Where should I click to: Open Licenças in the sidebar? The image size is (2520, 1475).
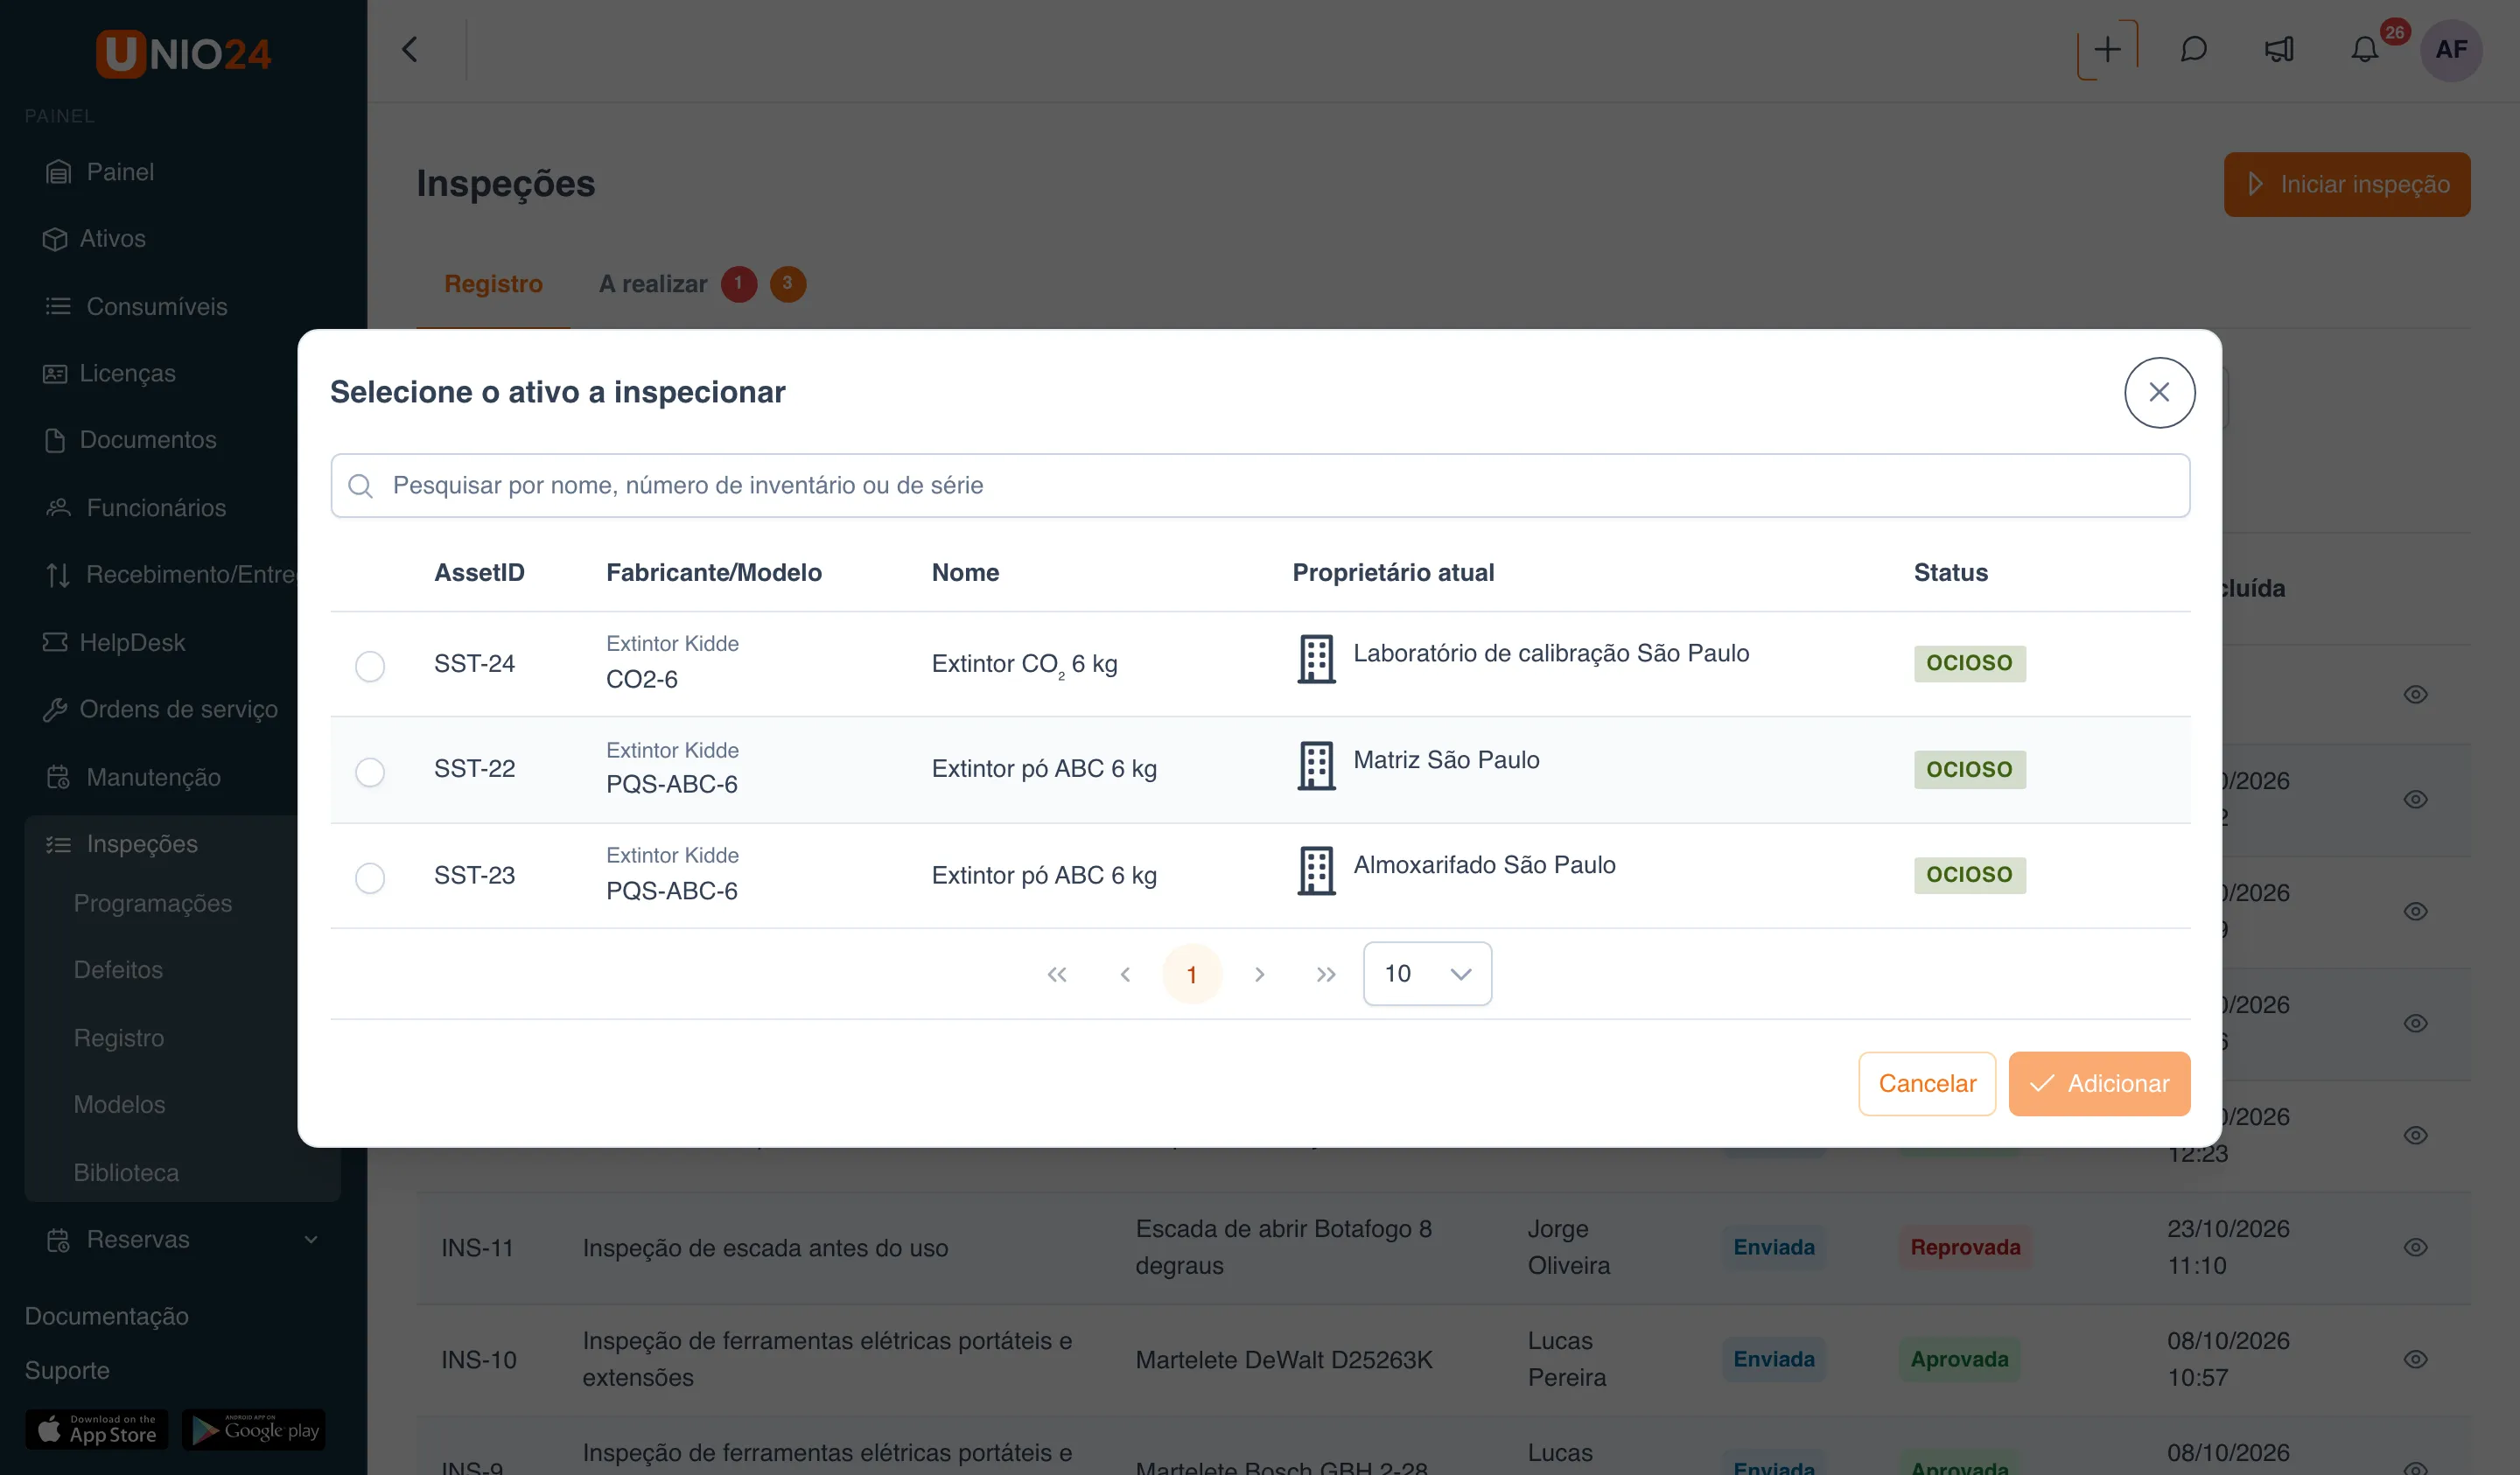point(110,373)
